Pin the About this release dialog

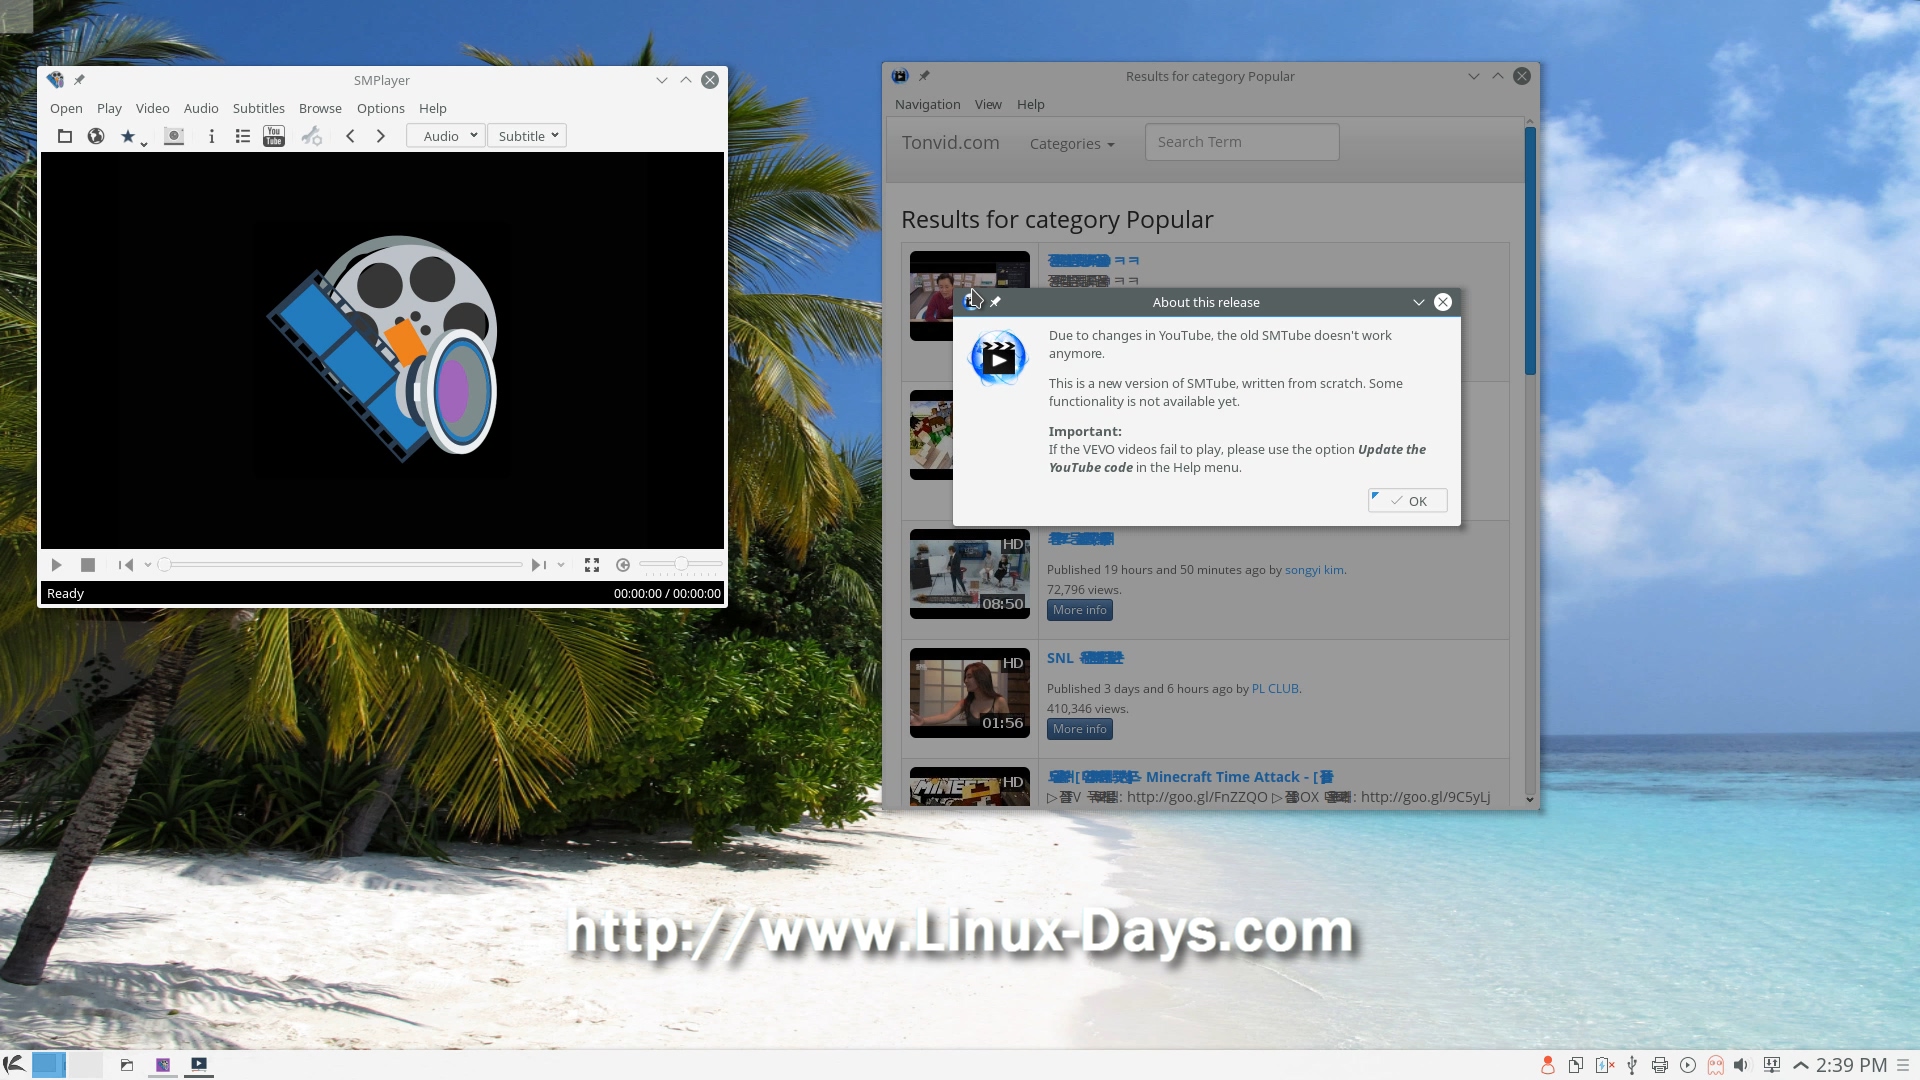click(x=995, y=302)
